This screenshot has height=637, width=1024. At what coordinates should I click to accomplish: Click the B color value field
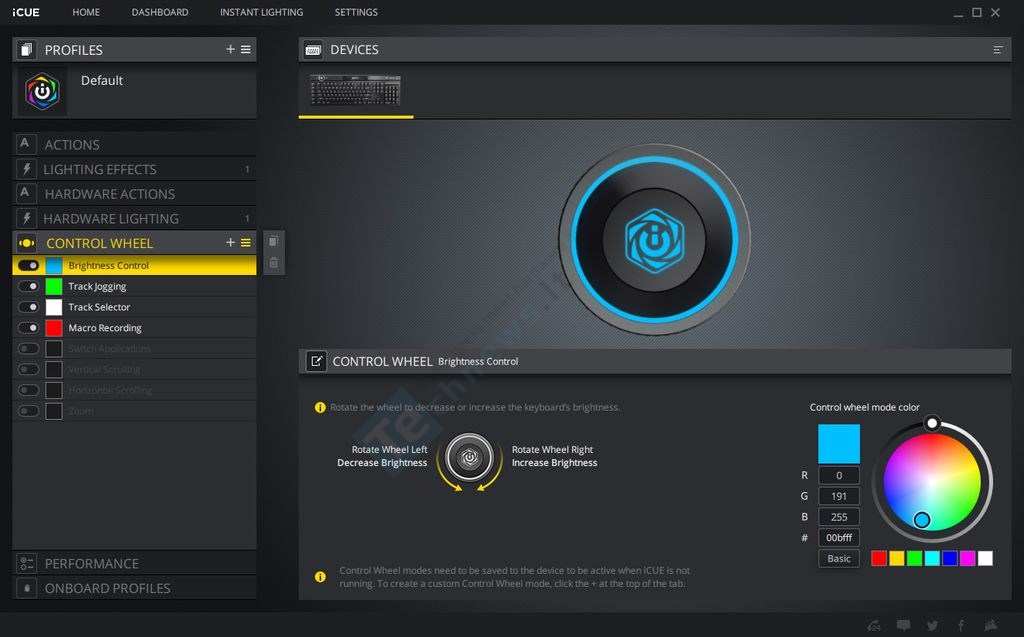pos(839,517)
